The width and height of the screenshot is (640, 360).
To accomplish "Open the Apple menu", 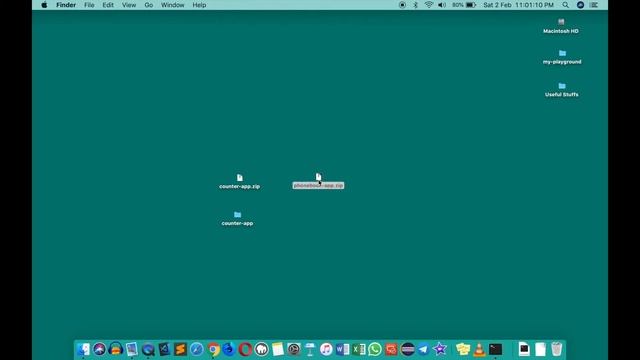I will [x=44, y=5].
